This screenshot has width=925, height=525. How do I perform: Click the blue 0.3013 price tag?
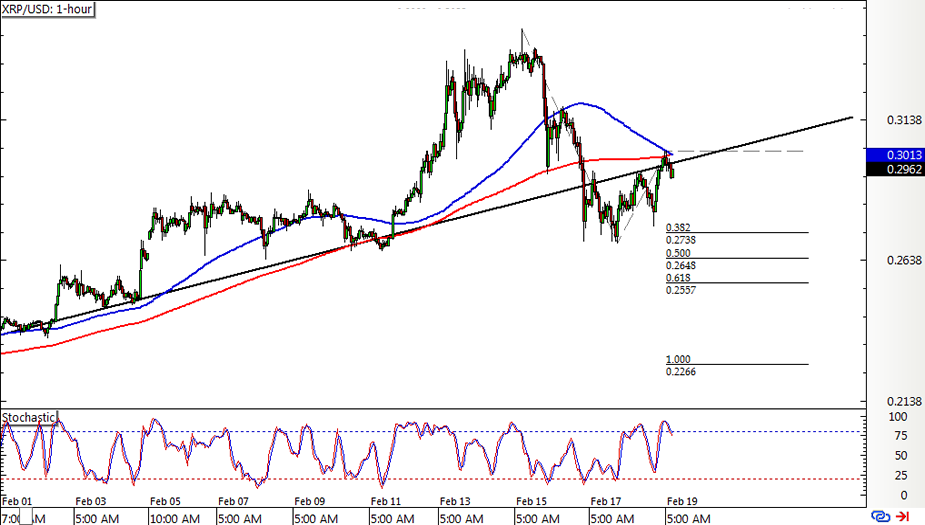(x=894, y=155)
